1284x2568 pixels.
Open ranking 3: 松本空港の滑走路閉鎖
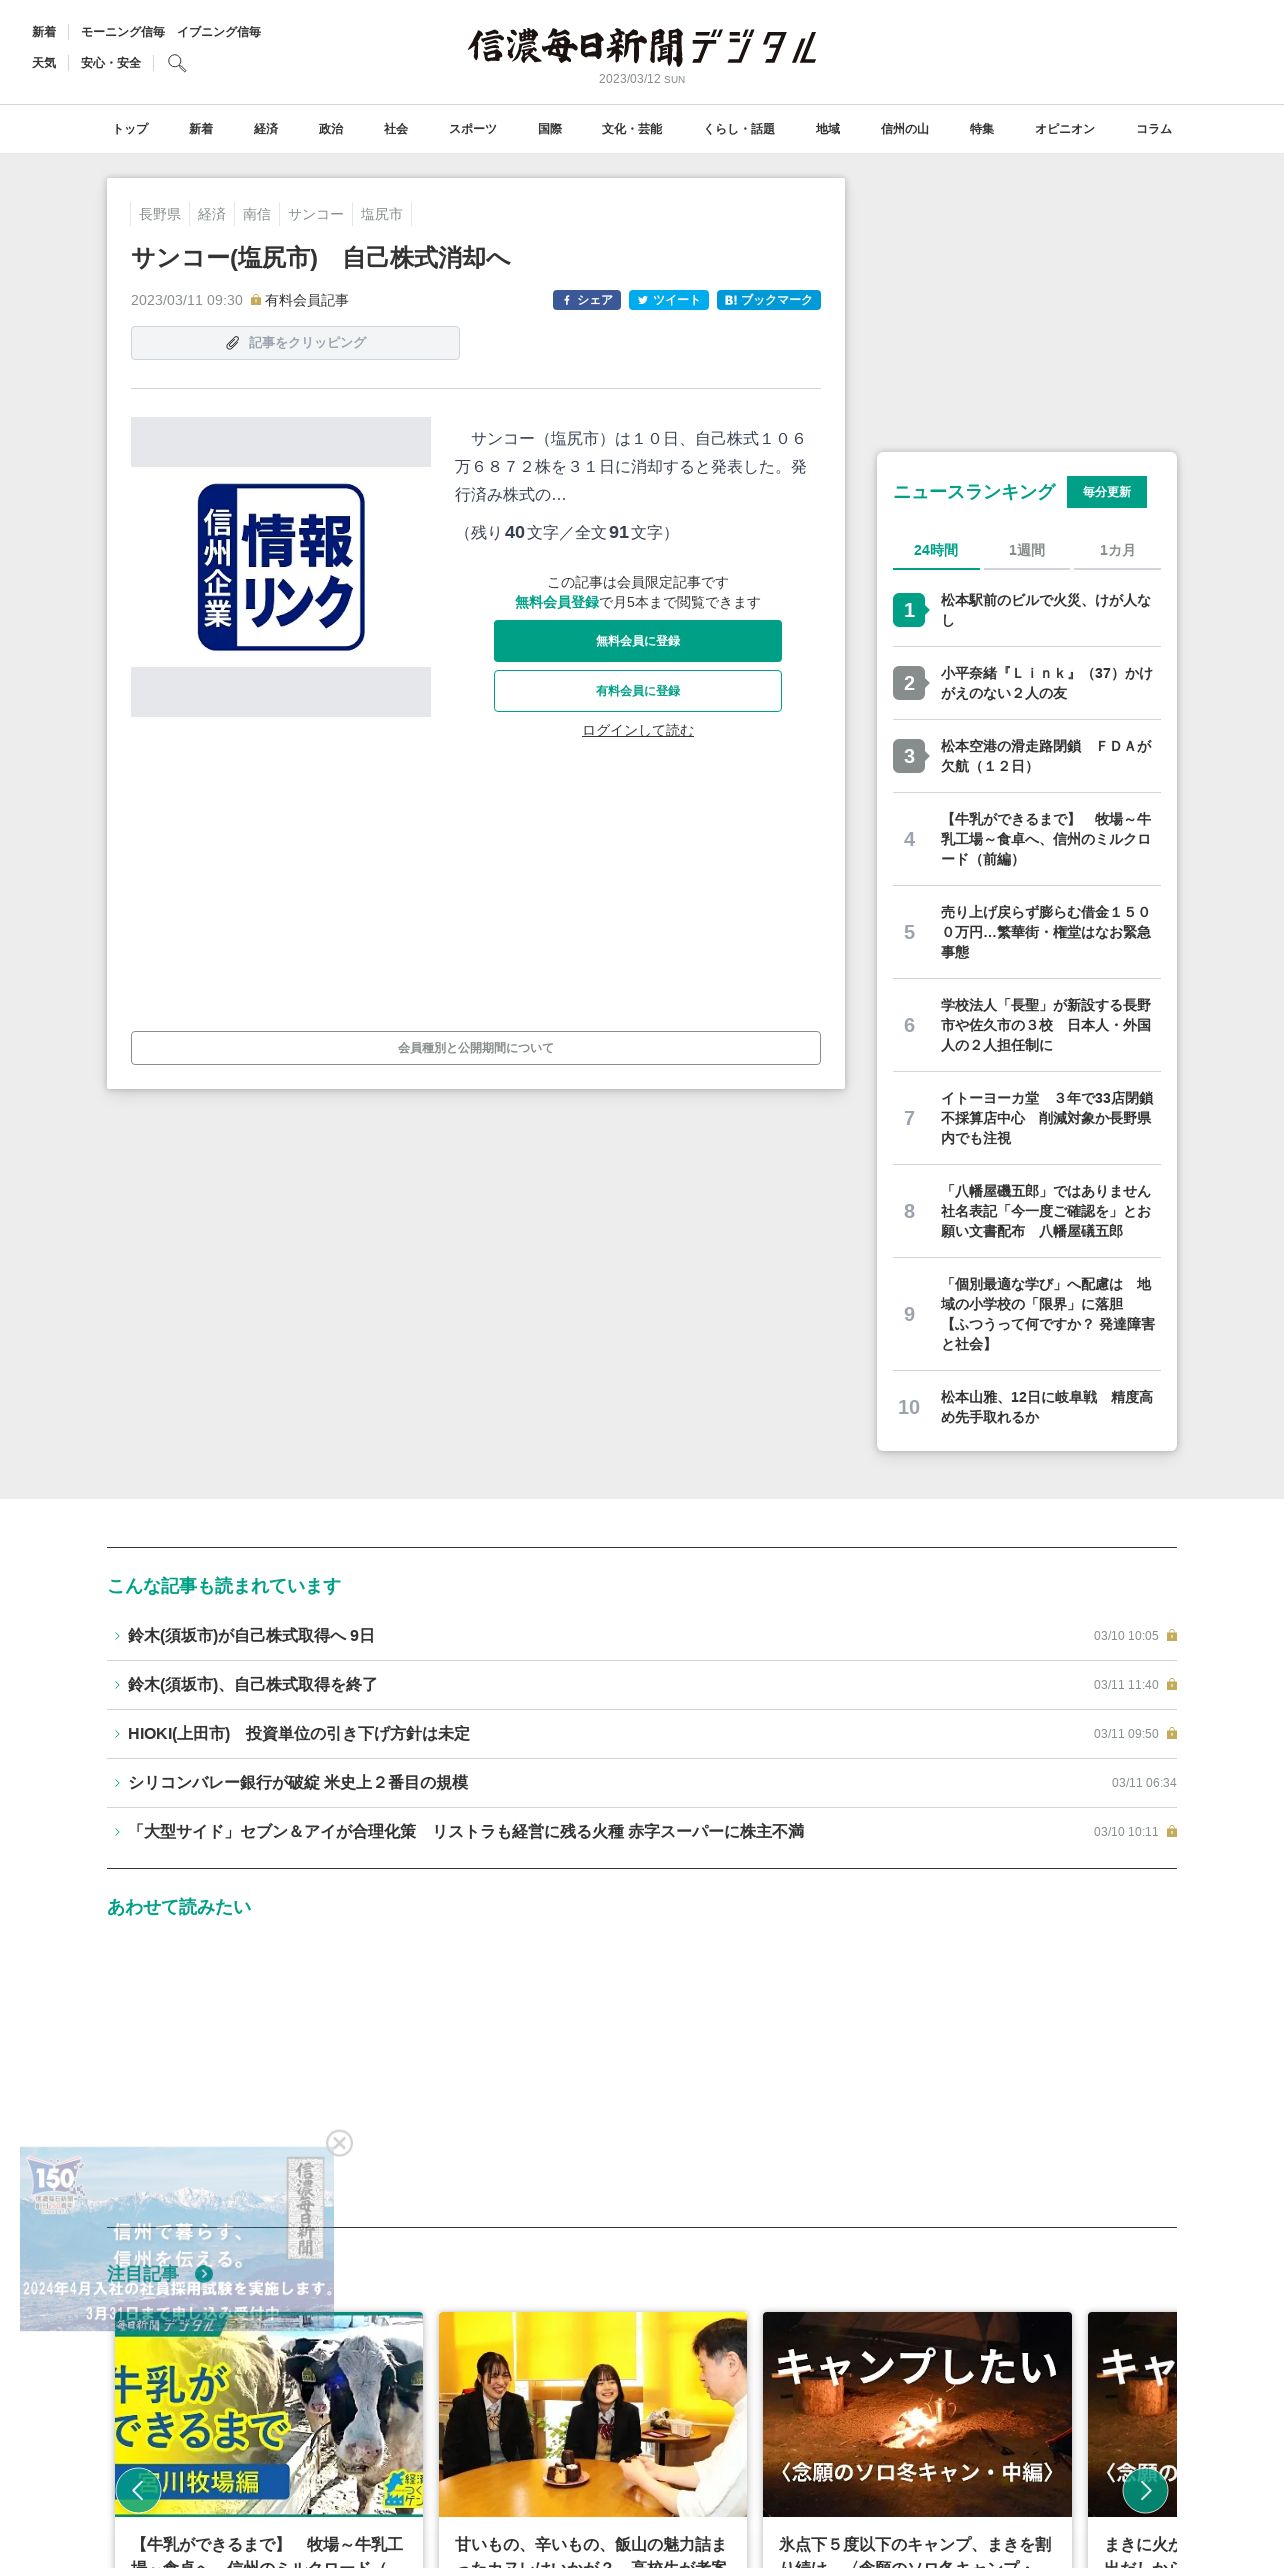(x=1027, y=756)
